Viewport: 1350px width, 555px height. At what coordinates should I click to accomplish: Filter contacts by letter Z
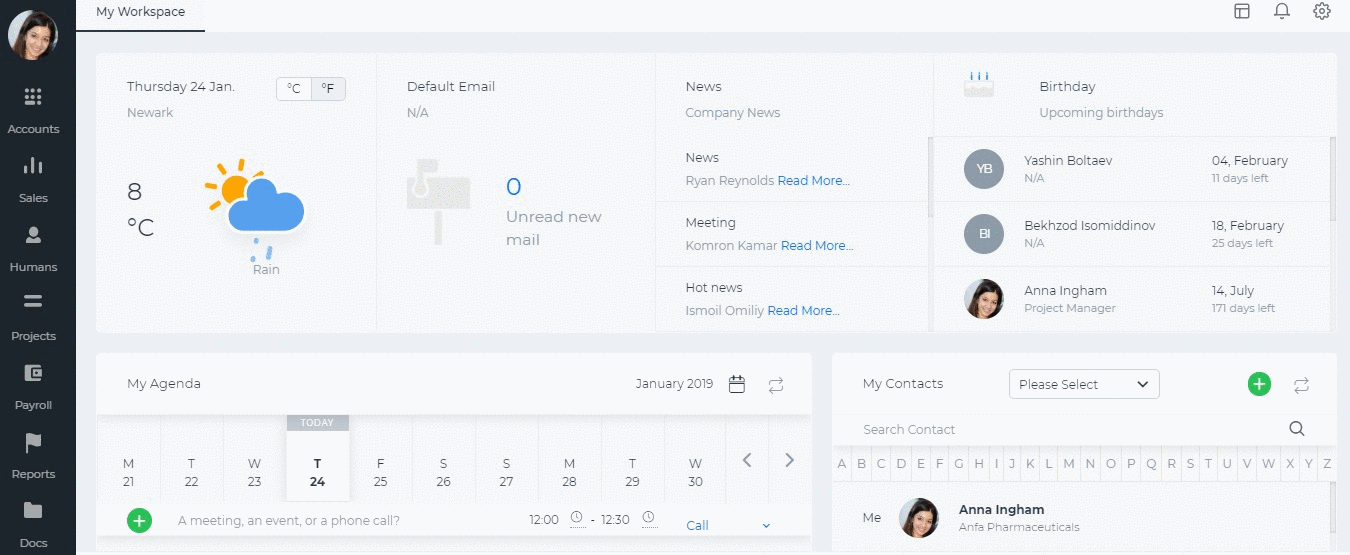pos(1326,463)
